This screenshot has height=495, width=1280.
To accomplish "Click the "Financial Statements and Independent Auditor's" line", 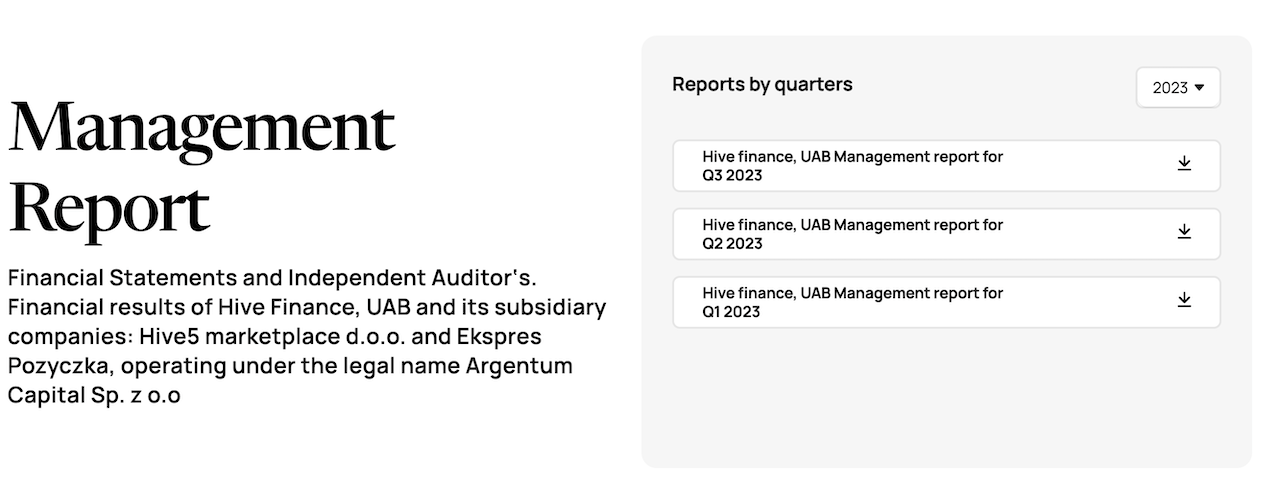I will tap(272, 276).
